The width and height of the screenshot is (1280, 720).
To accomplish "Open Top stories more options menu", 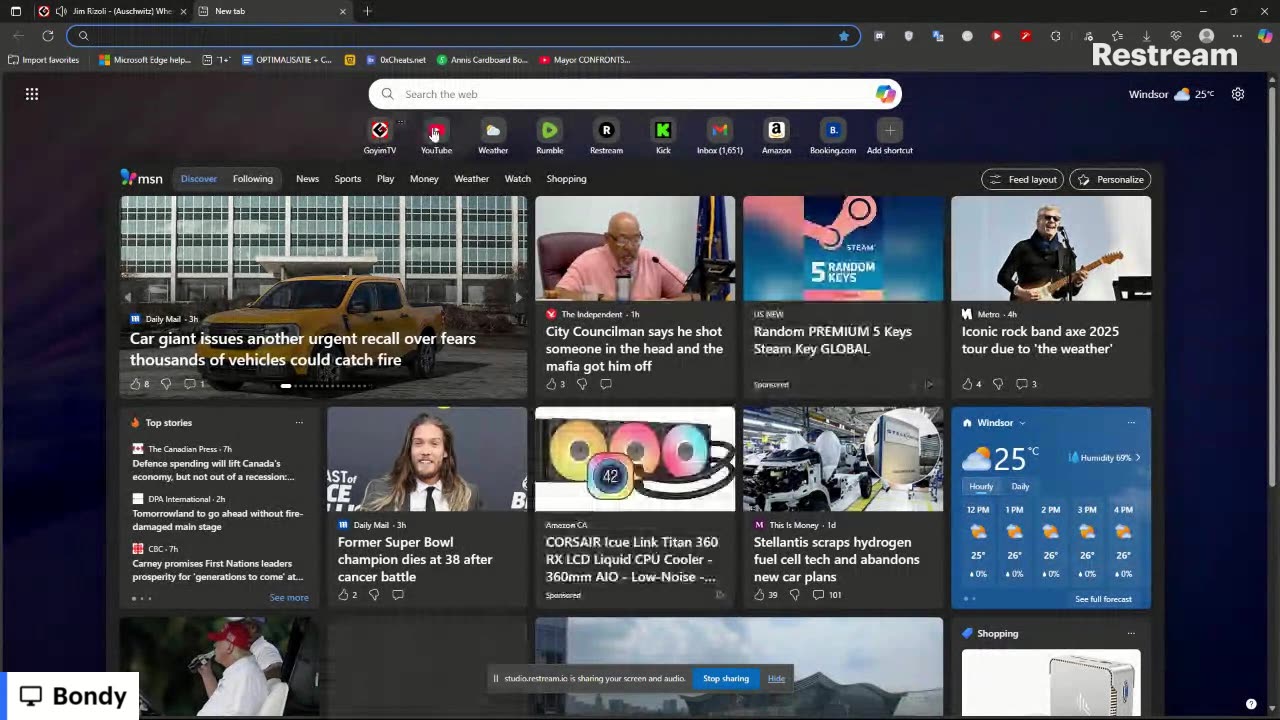I will (x=299, y=423).
